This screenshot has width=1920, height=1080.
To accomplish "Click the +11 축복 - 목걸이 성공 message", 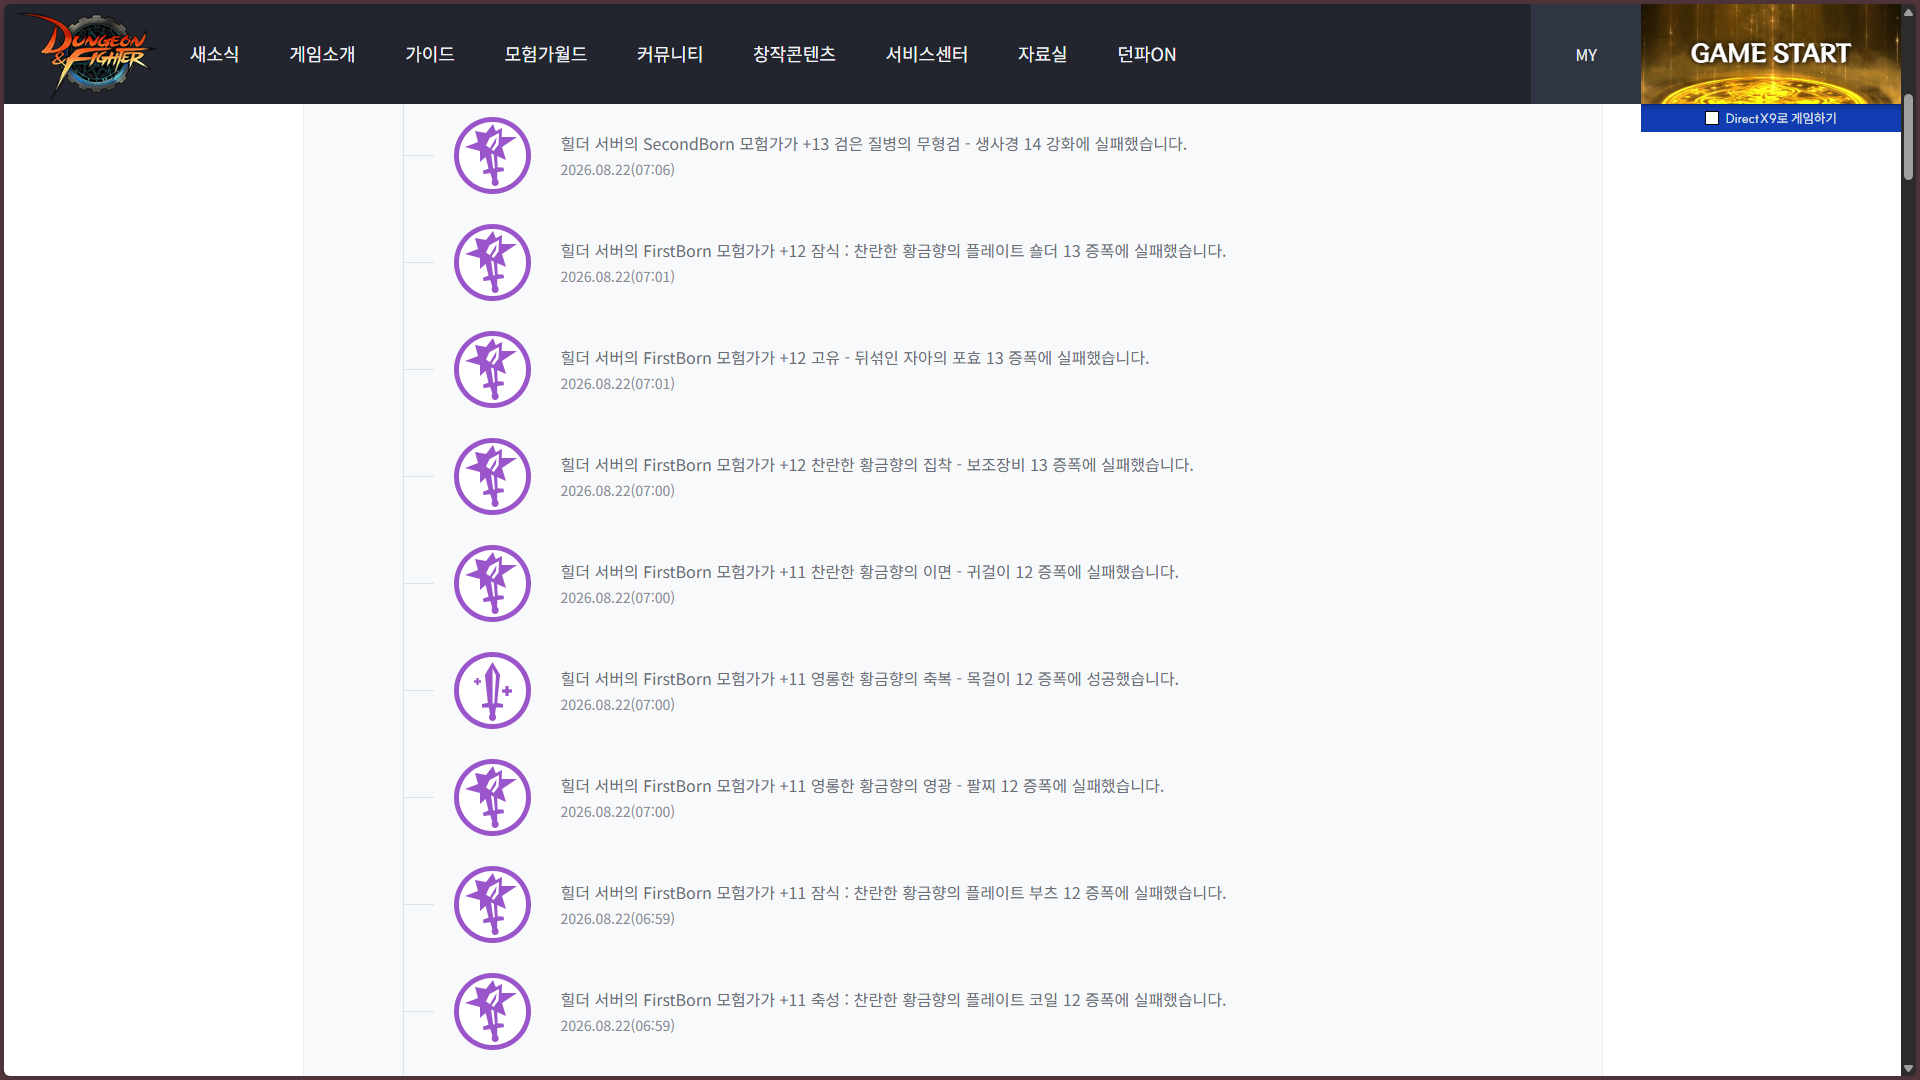I will click(x=870, y=679).
